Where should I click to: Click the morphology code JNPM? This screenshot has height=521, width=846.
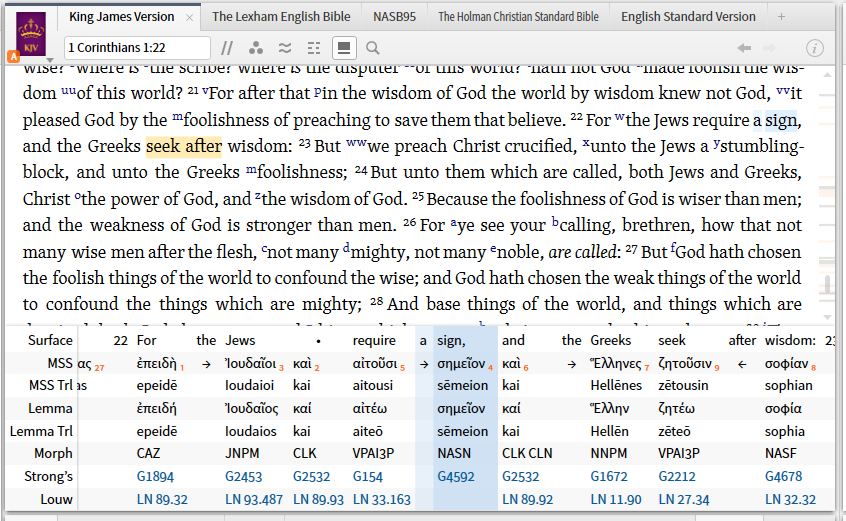coord(242,454)
